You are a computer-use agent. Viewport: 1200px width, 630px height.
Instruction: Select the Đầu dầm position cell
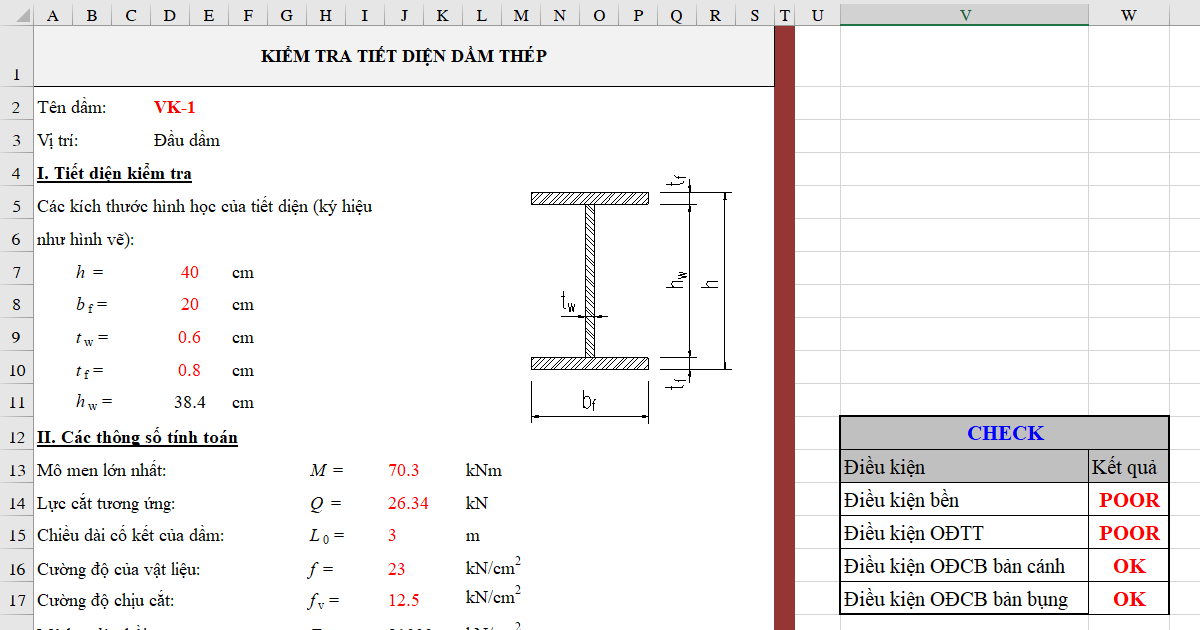[x=187, y=140]
